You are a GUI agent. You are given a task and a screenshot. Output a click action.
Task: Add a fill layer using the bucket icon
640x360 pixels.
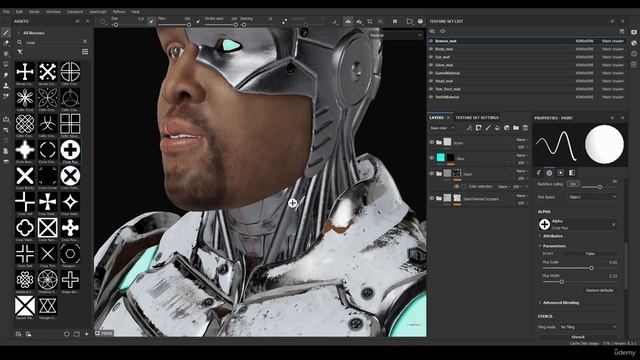[x=497, y=128]
